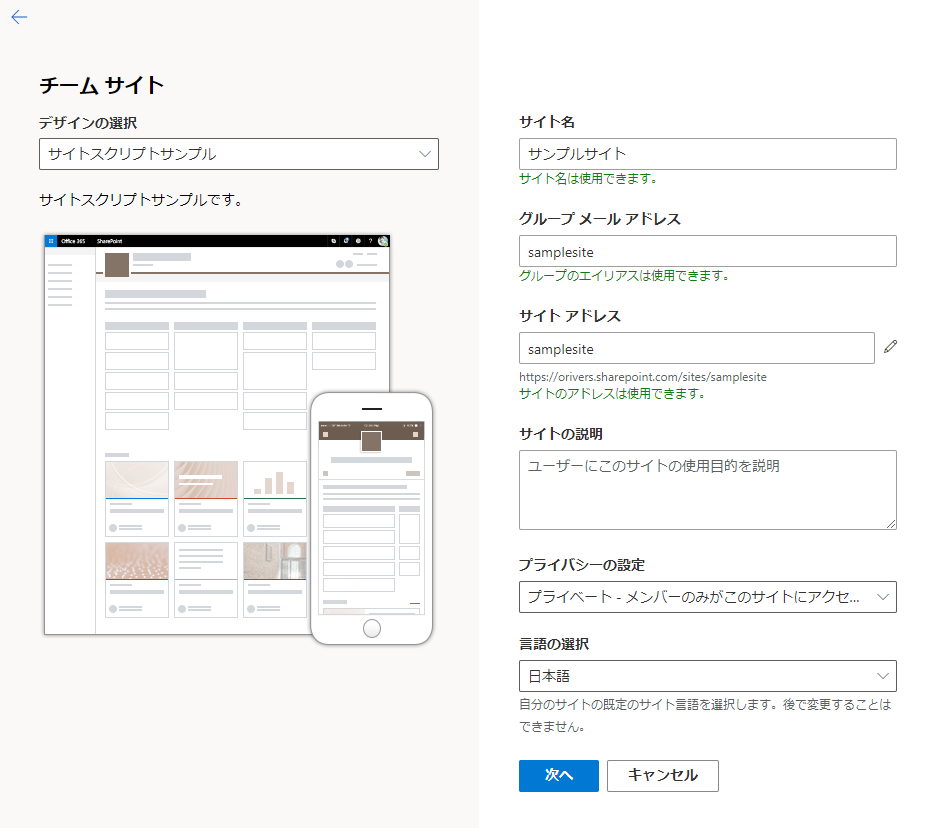Click the グループ メール アドレス input field

[707, 252]
